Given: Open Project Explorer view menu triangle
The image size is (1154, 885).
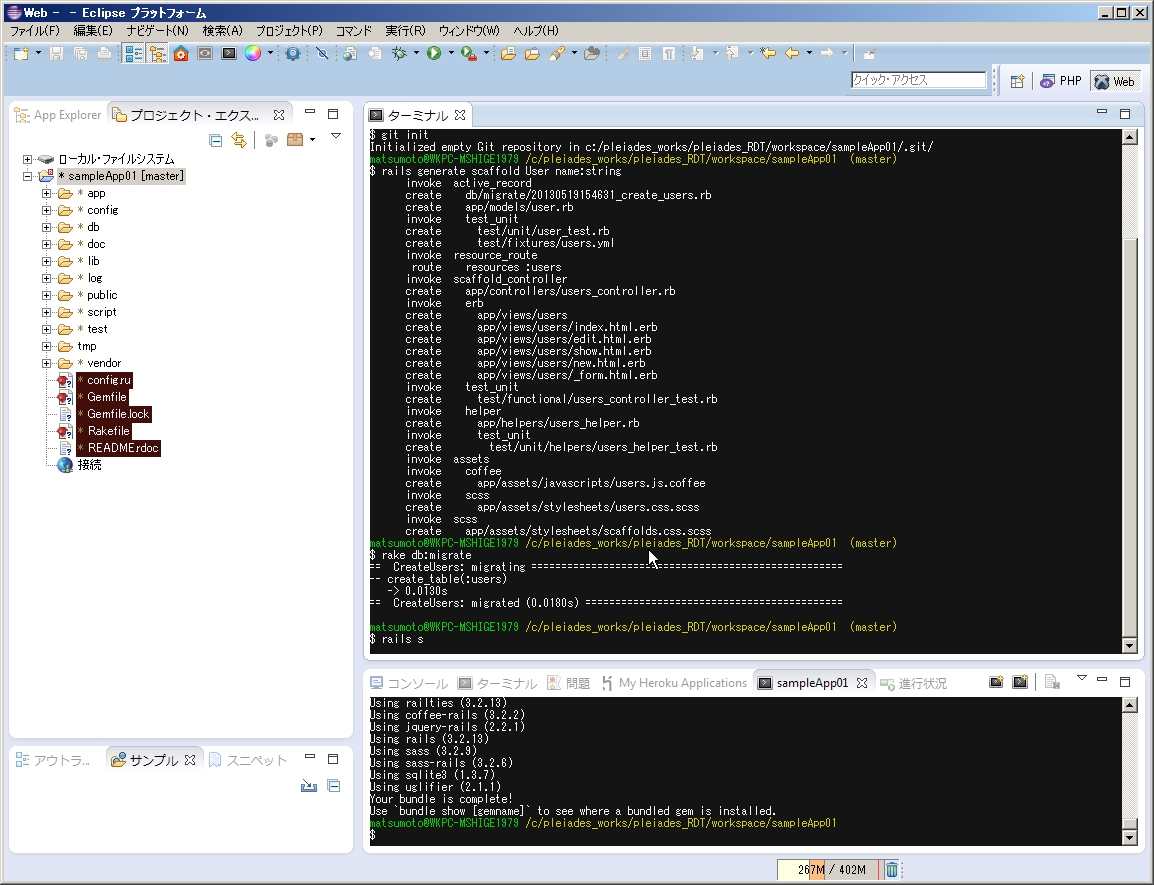Looking at the screenshot, I should coord(336,136).
